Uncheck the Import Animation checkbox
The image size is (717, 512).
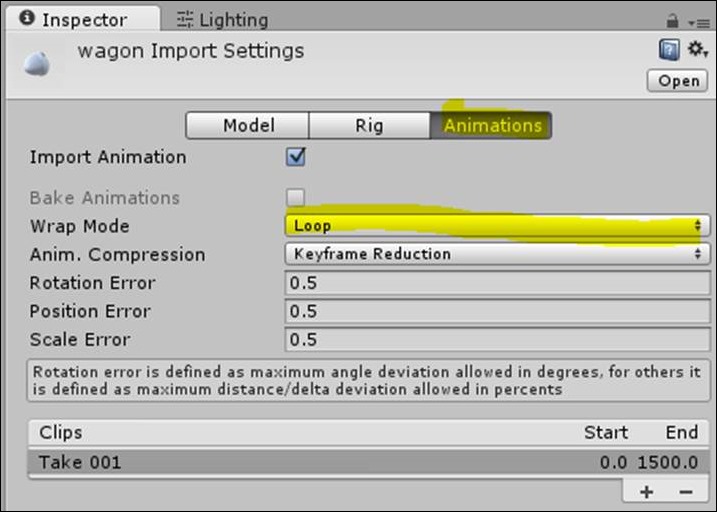(295, 157)
